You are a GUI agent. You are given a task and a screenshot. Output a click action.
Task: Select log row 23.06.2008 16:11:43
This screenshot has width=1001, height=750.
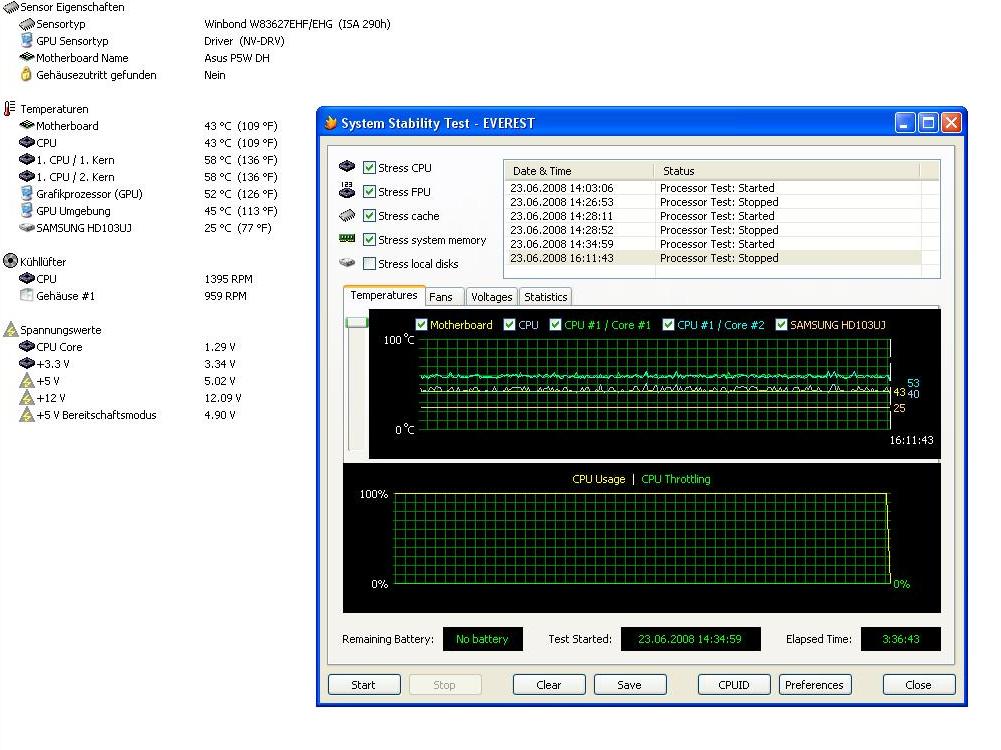[x=713, y=258]
